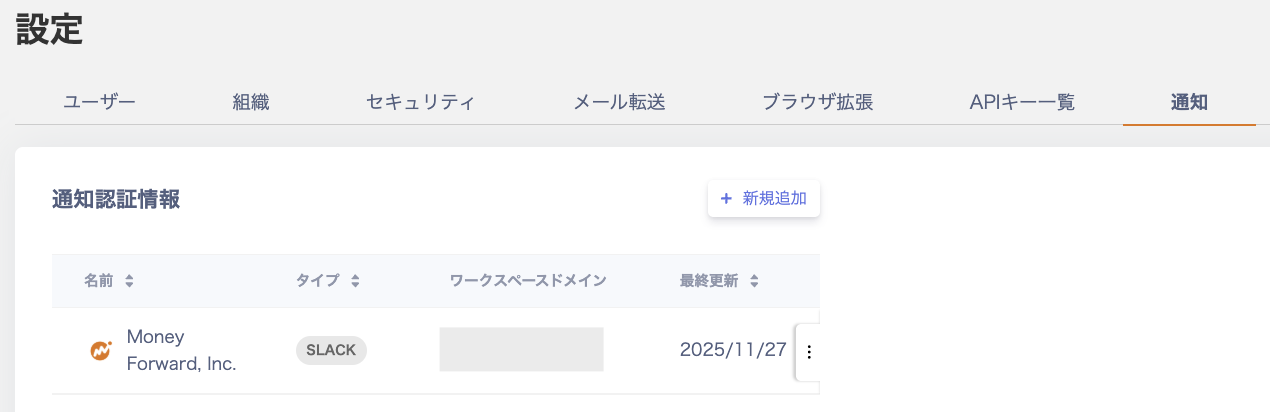Click the SLACK type badge
Screen dimensions: 1270x412
pyautogui.click(x=331, y=350)
